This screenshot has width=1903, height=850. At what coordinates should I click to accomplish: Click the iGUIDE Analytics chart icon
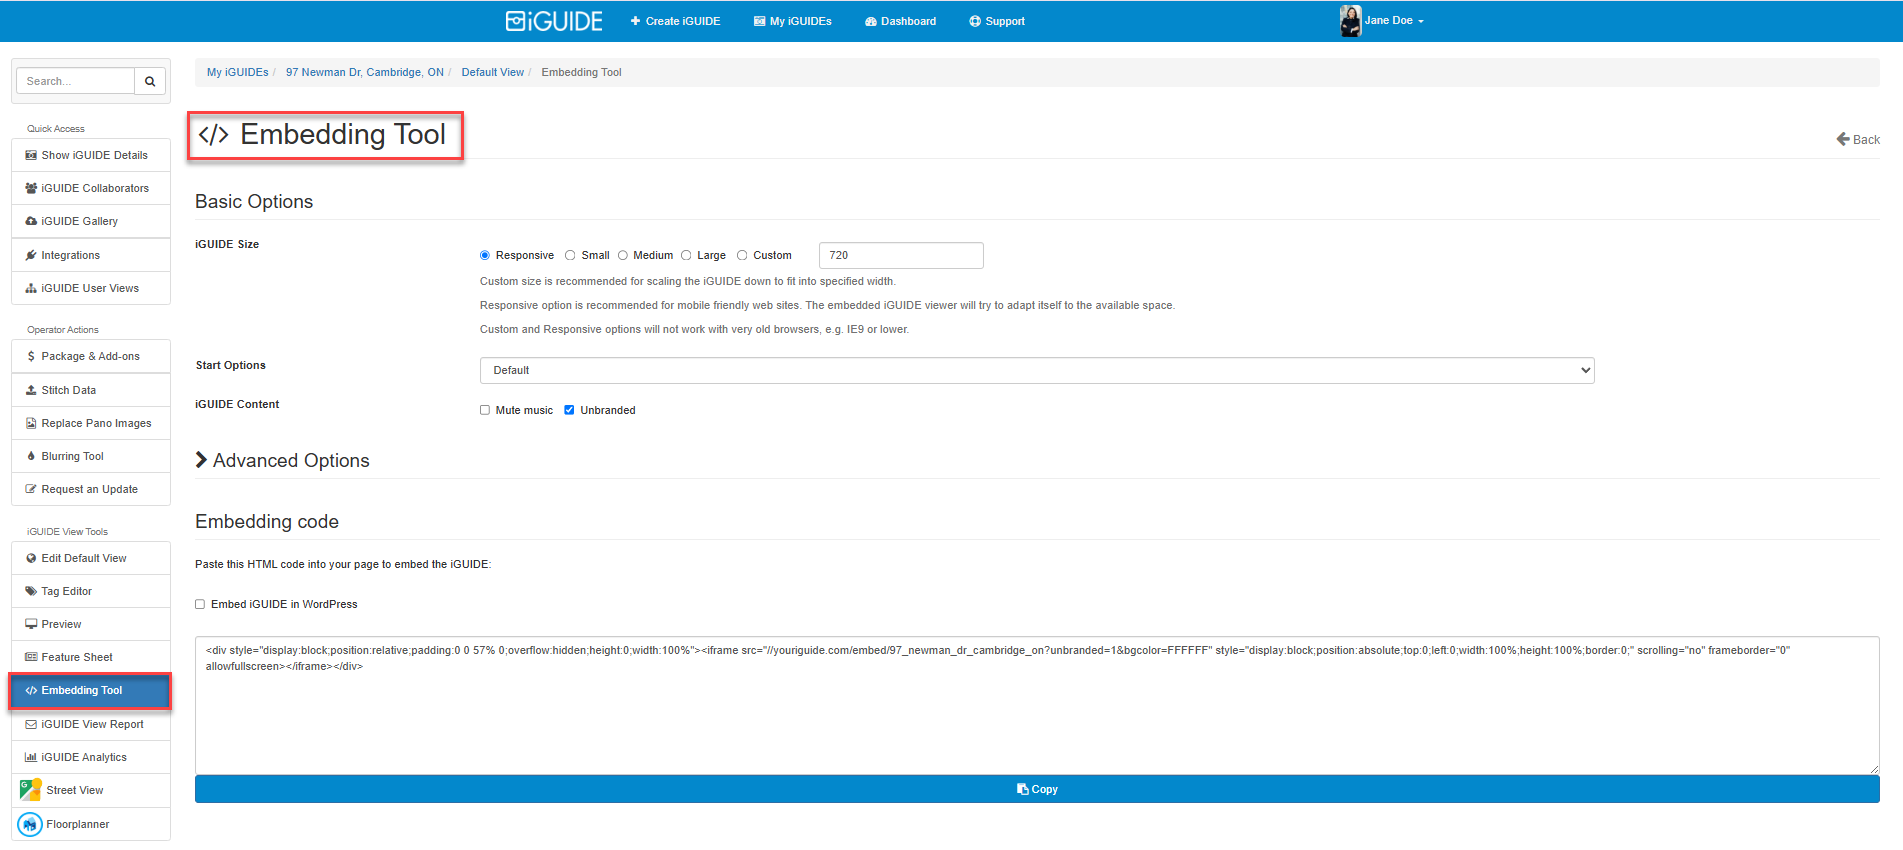click(31, 757)
